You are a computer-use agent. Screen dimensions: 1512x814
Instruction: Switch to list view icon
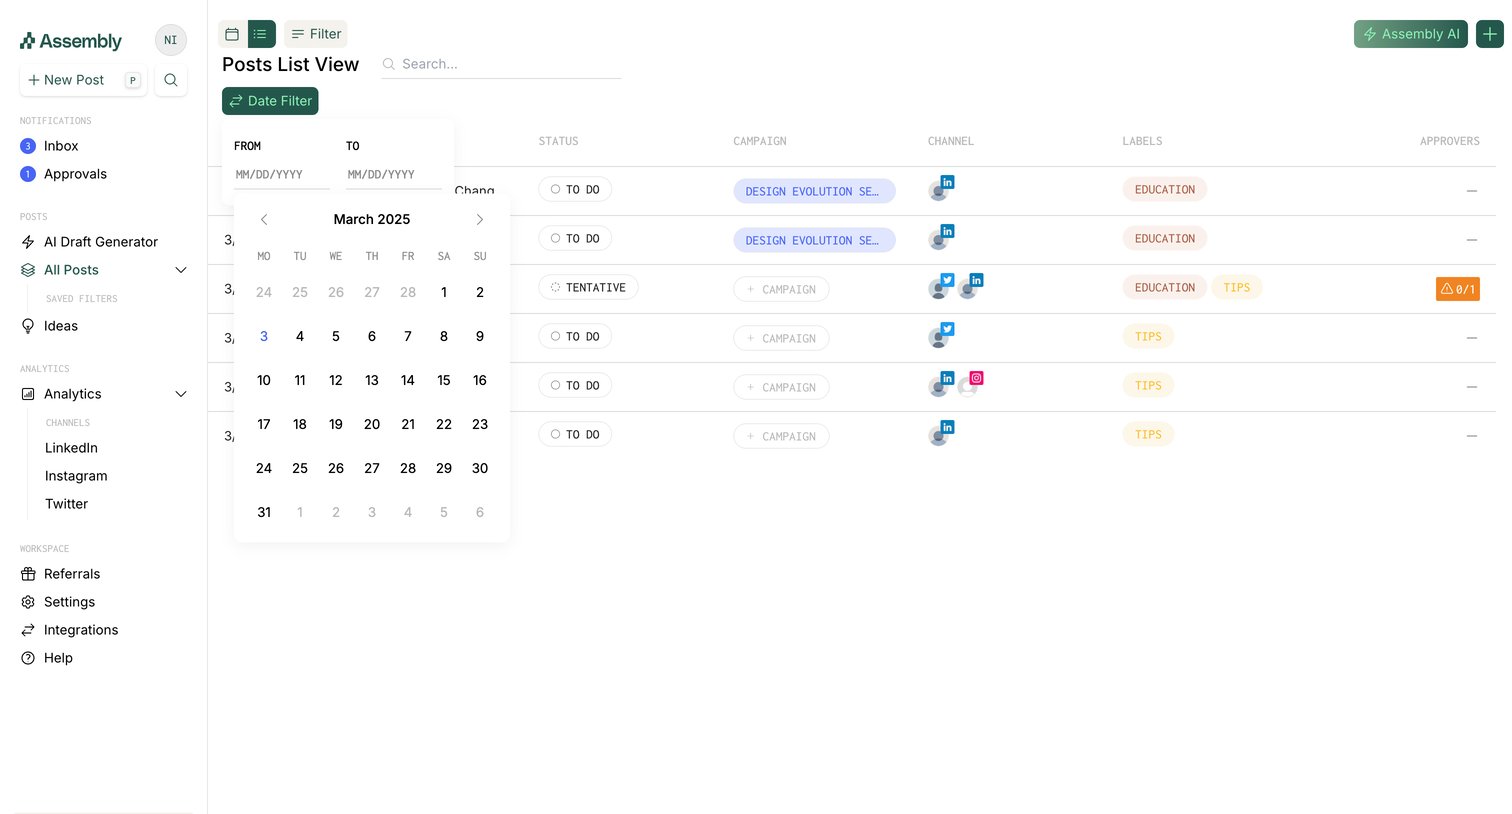[261, 34]
